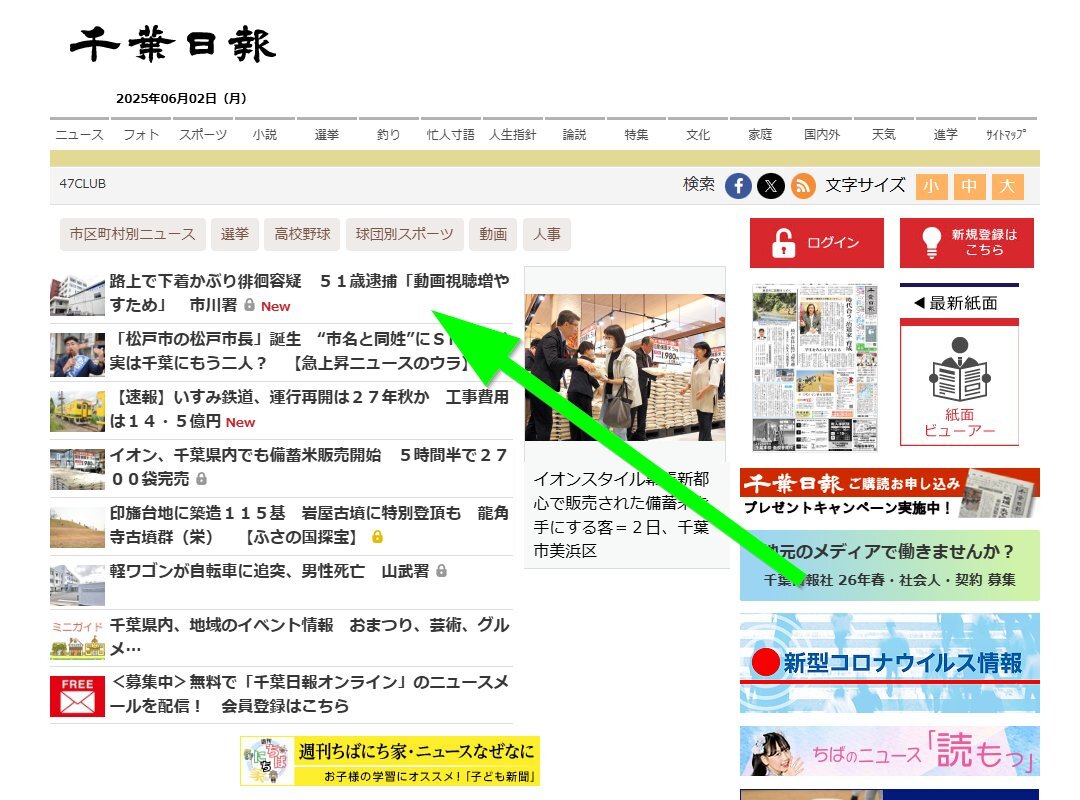The height and width of the screenshot is (800, 1080).
Task: Click the 検索 search link
Action: 699,185
